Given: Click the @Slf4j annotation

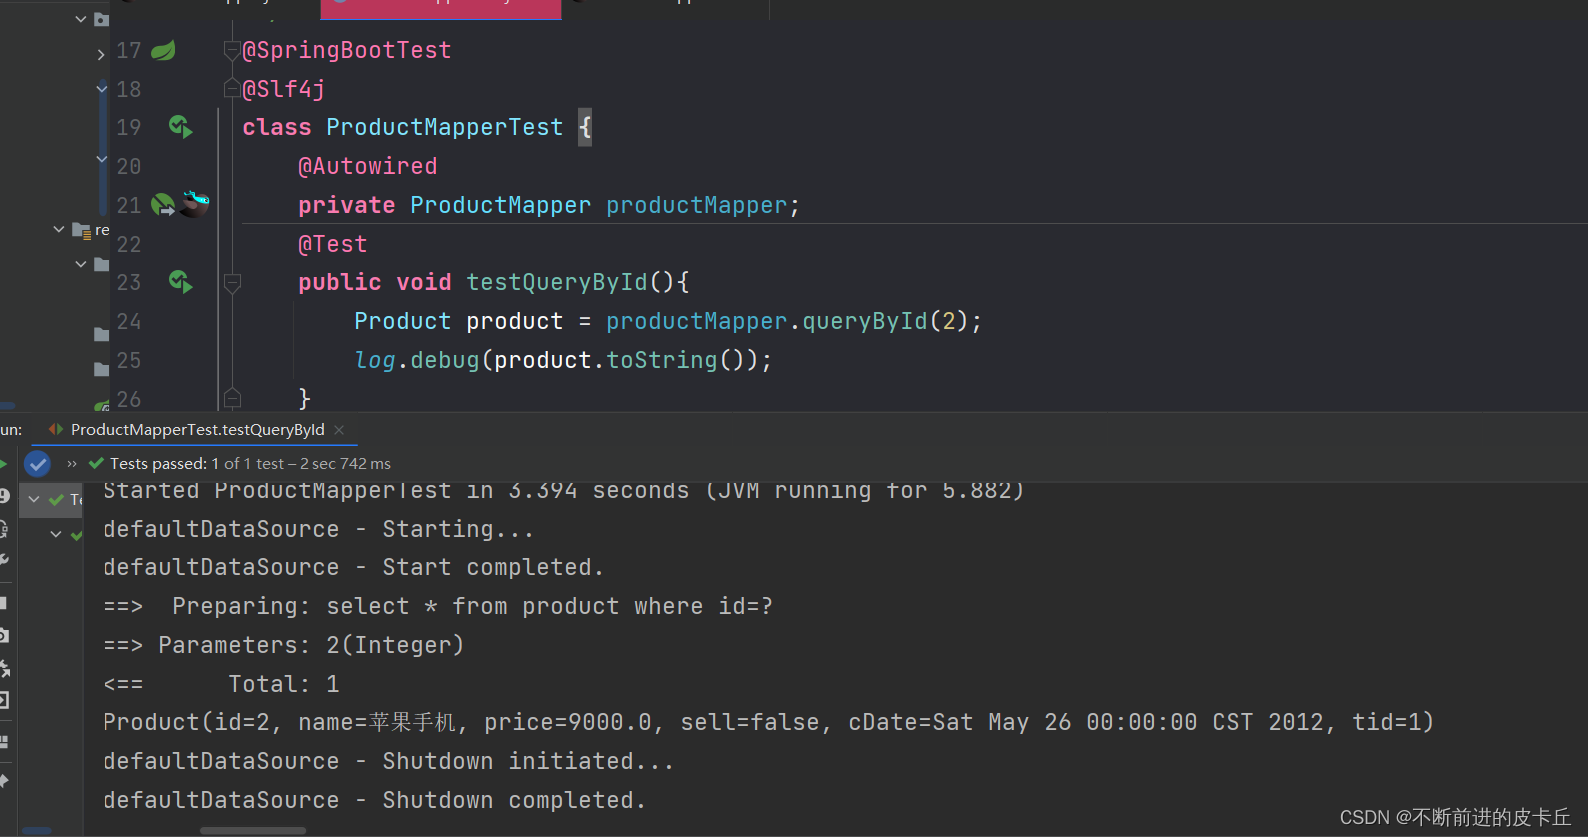Looking at the screenshot, I should pyautogui.click(x=284, y=89).
